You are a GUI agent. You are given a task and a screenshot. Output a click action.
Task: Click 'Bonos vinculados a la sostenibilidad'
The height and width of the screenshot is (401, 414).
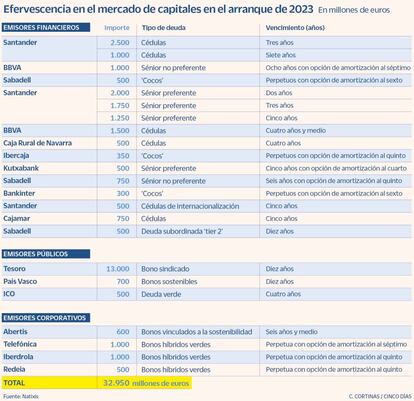(196, 332)
